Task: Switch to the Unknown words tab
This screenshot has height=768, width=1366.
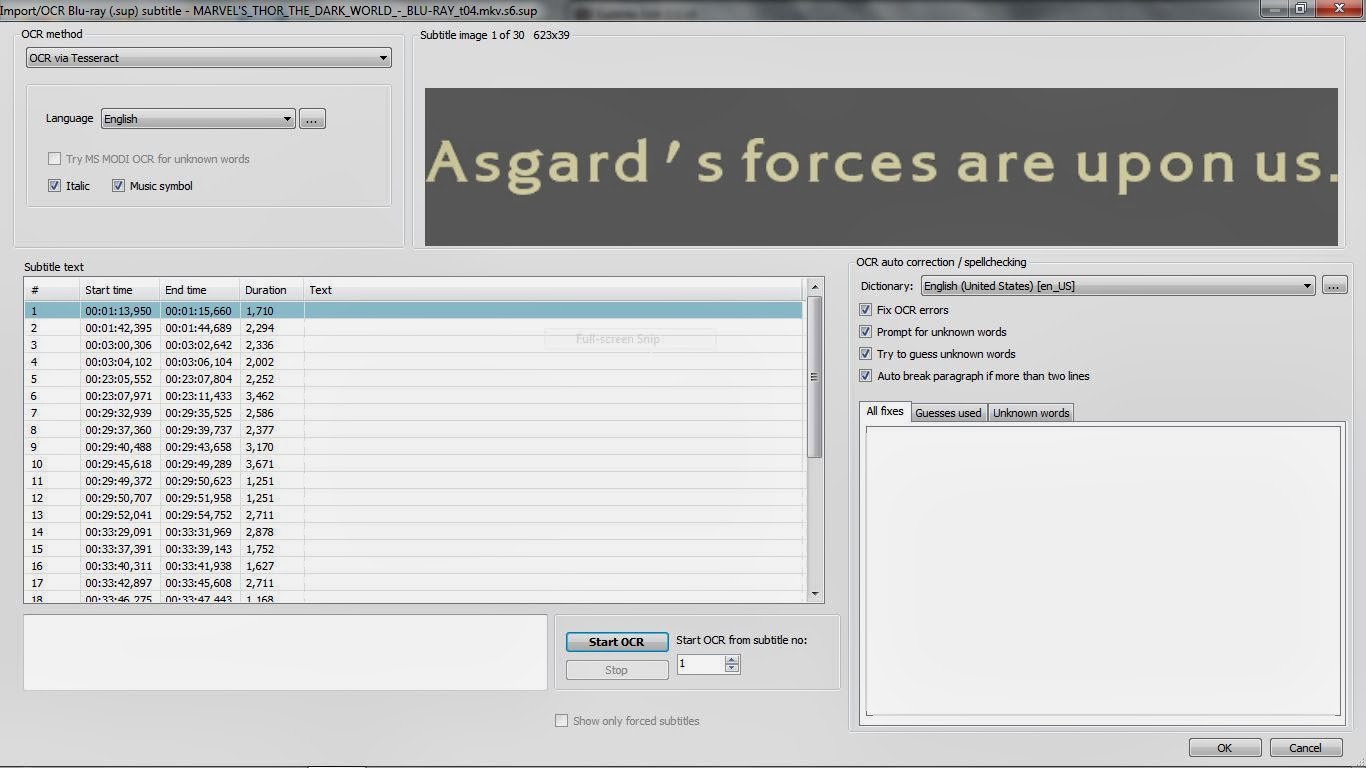Action: point(1031,413)
